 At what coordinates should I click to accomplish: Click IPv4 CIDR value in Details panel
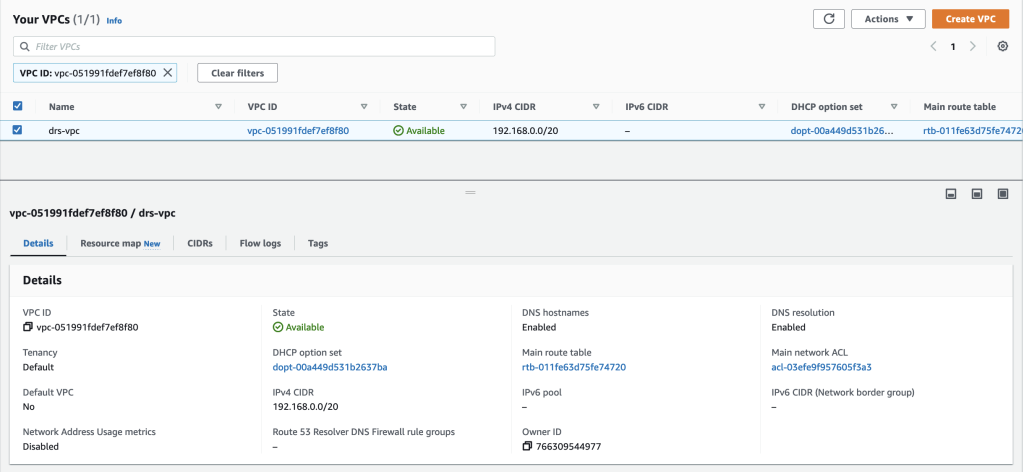(x=305, y=407)
